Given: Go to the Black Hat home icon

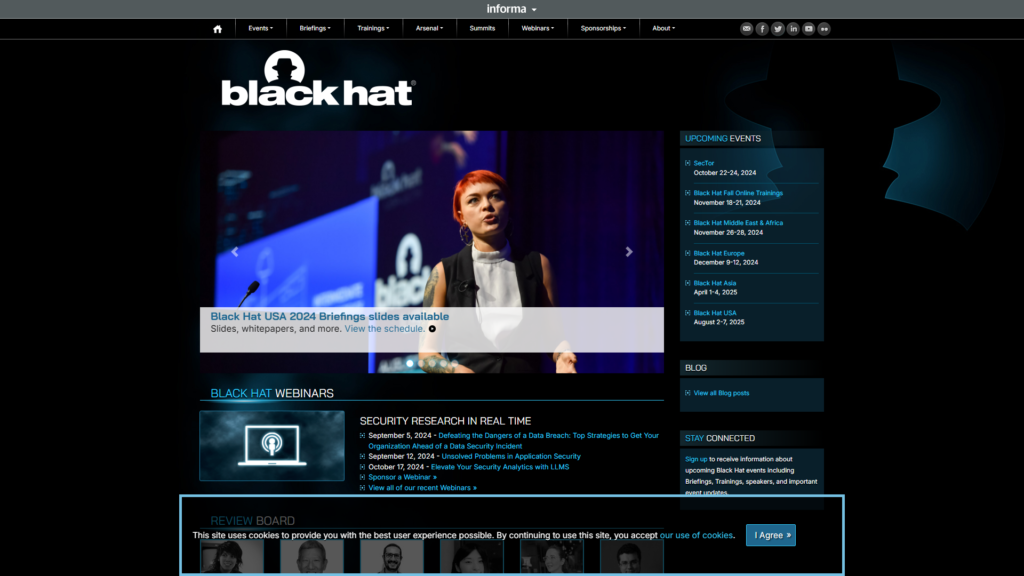Looking at the screenshot, I should (217, 29).
